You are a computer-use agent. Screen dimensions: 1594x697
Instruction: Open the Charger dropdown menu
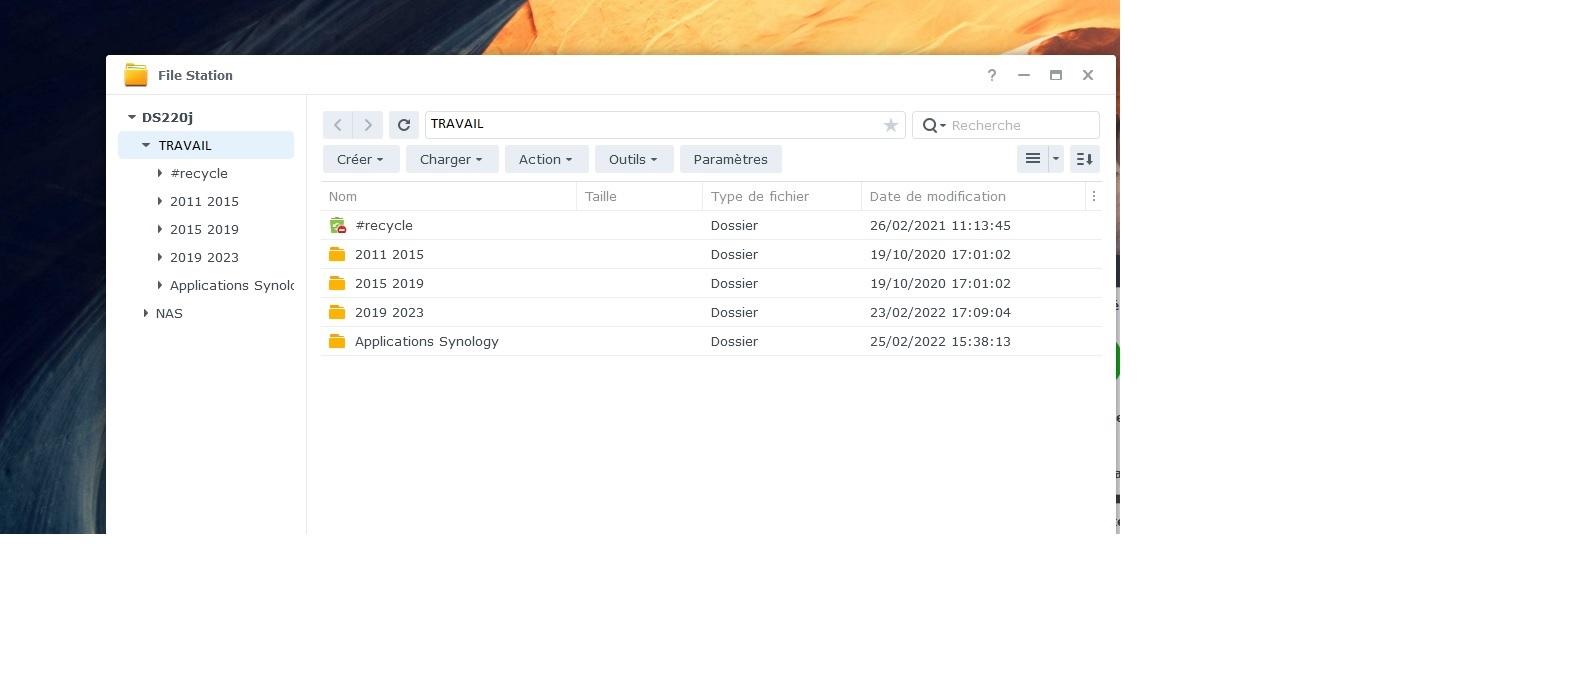[451, 159]
